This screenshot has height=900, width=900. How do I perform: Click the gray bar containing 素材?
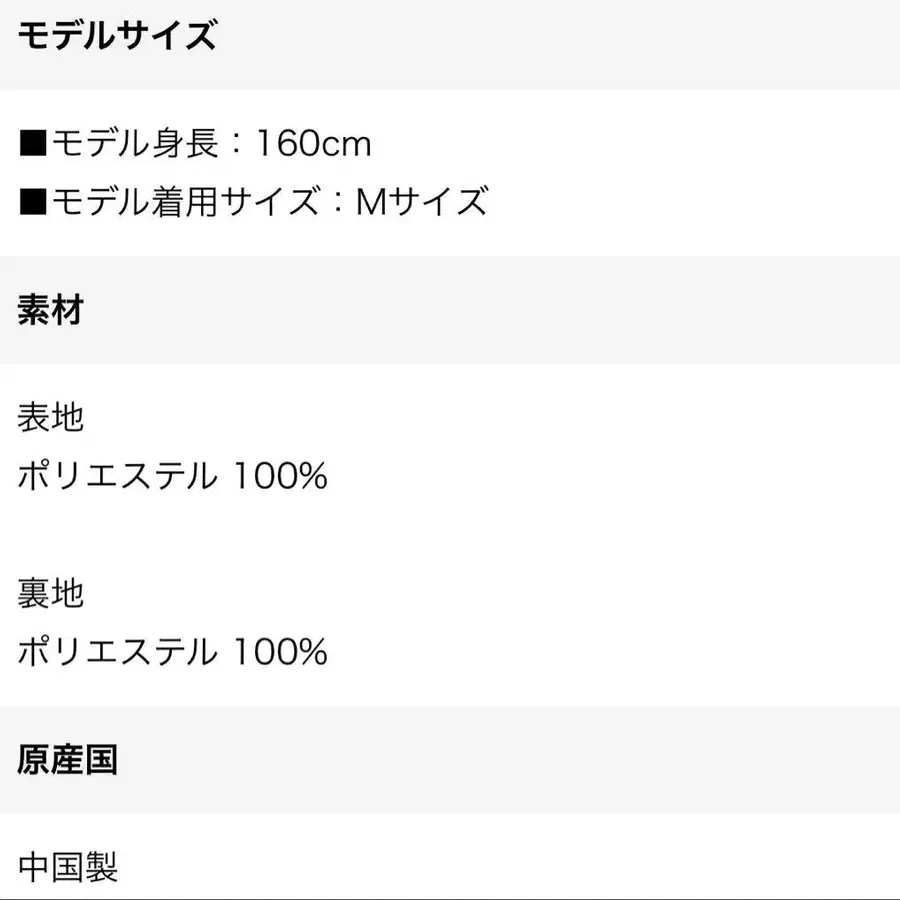coord(450,310)
